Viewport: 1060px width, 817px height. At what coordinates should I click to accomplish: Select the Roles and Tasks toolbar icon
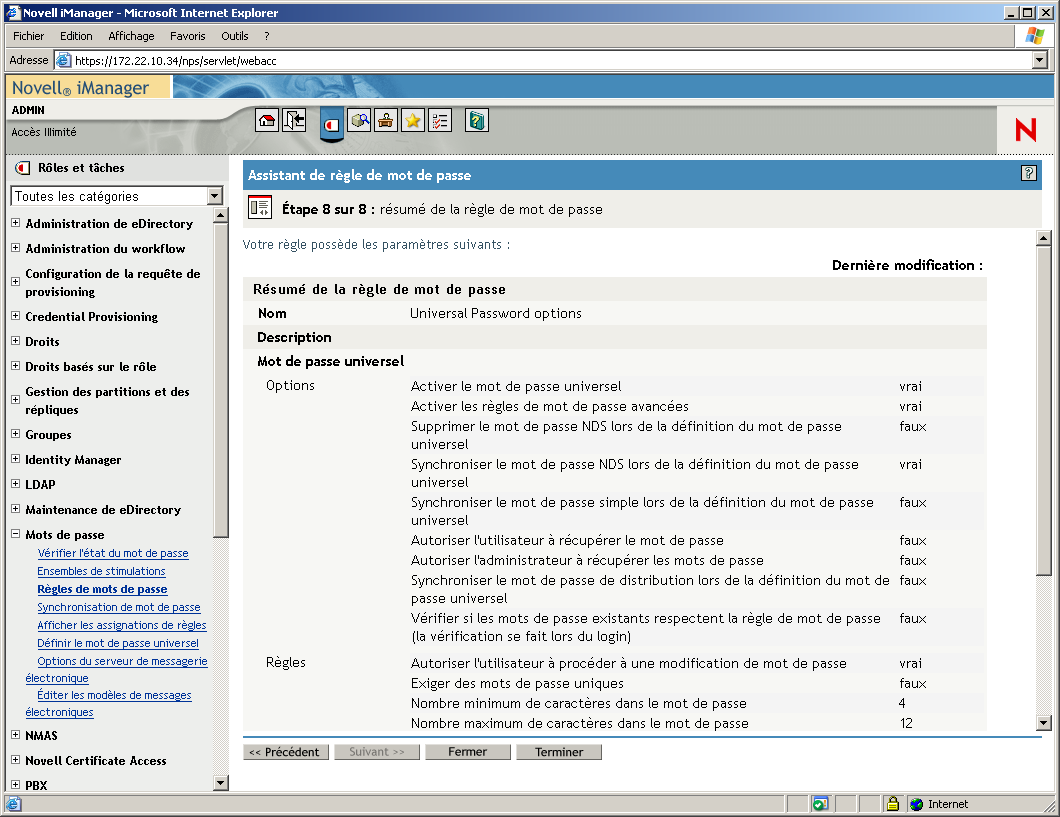click(331, 124)
